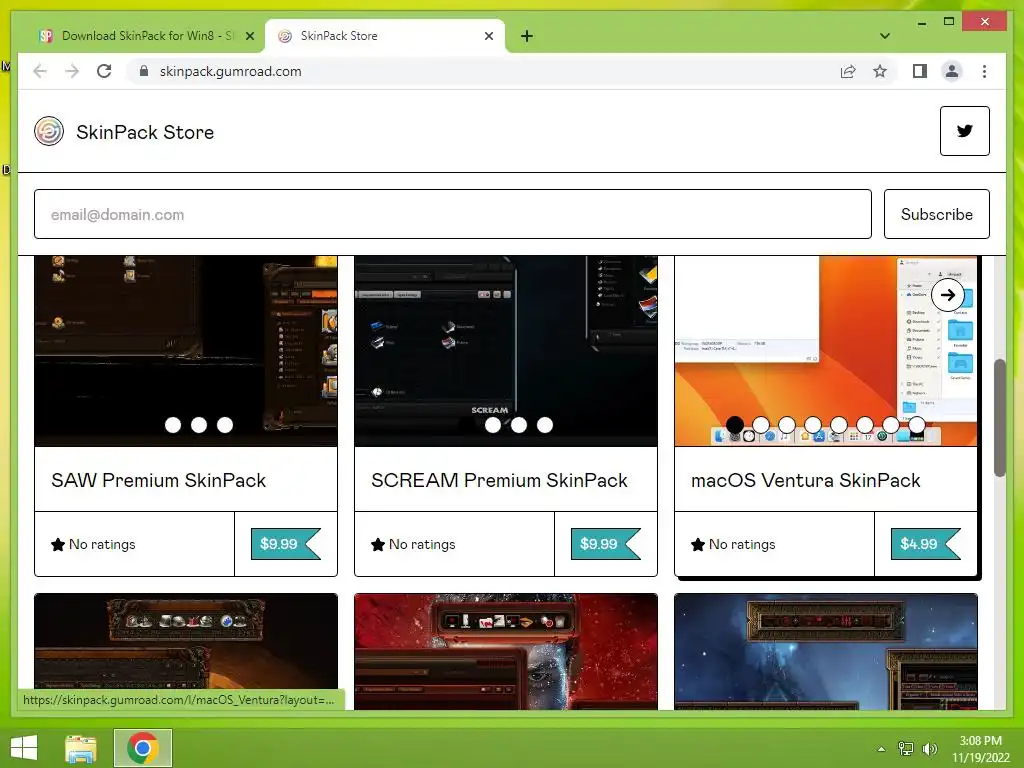
Task: Click the taskbar clock showing 3:08 PM
Action: [980, 749]
